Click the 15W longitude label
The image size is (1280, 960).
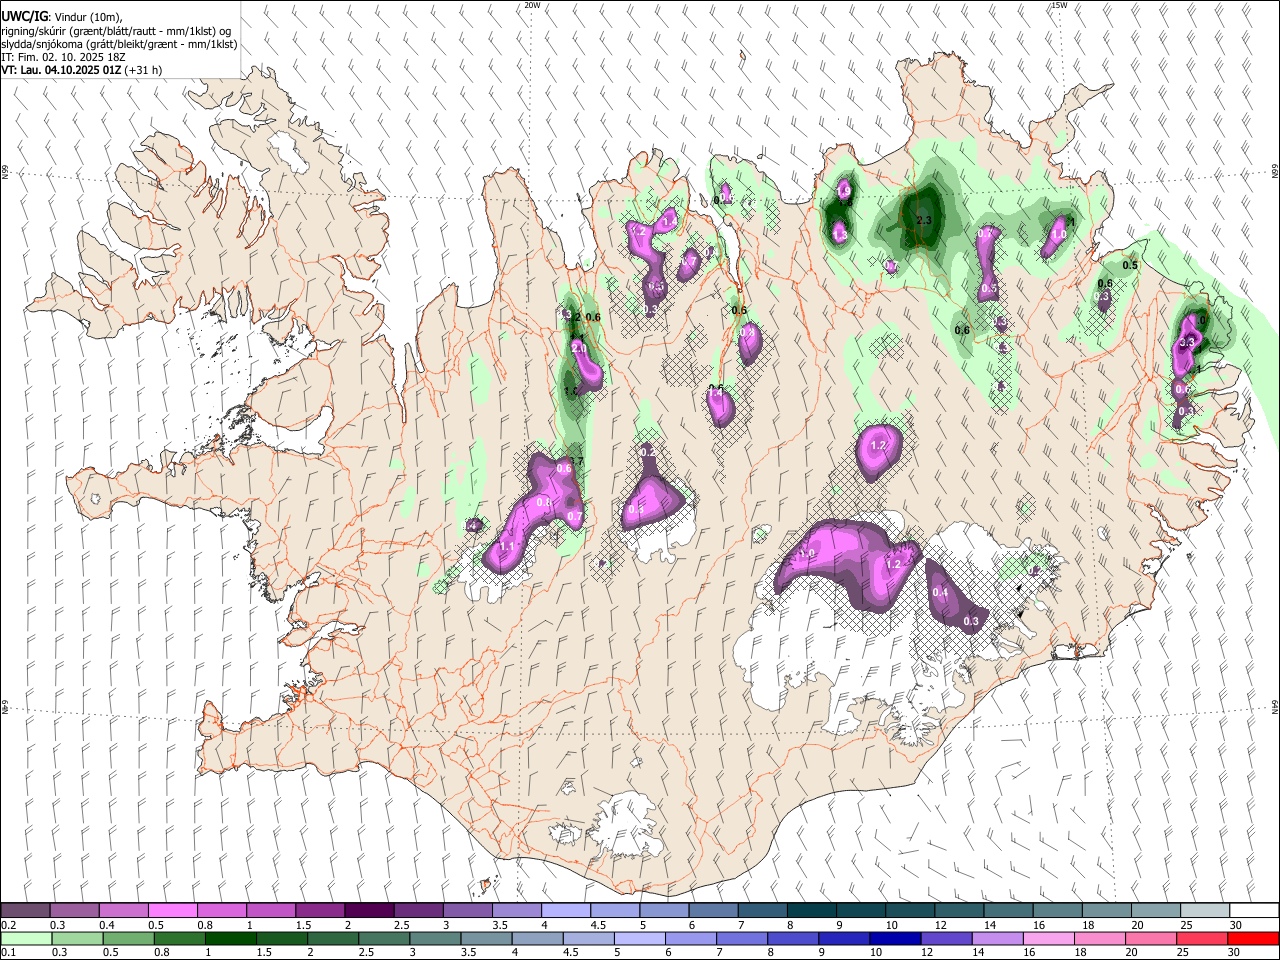(x=1059, y=5)
